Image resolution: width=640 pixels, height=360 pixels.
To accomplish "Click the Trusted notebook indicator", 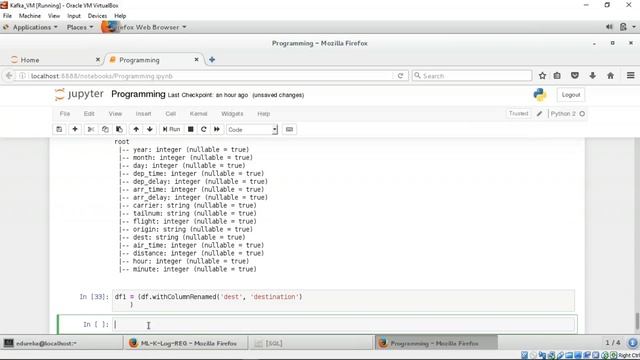I will 518,113.
